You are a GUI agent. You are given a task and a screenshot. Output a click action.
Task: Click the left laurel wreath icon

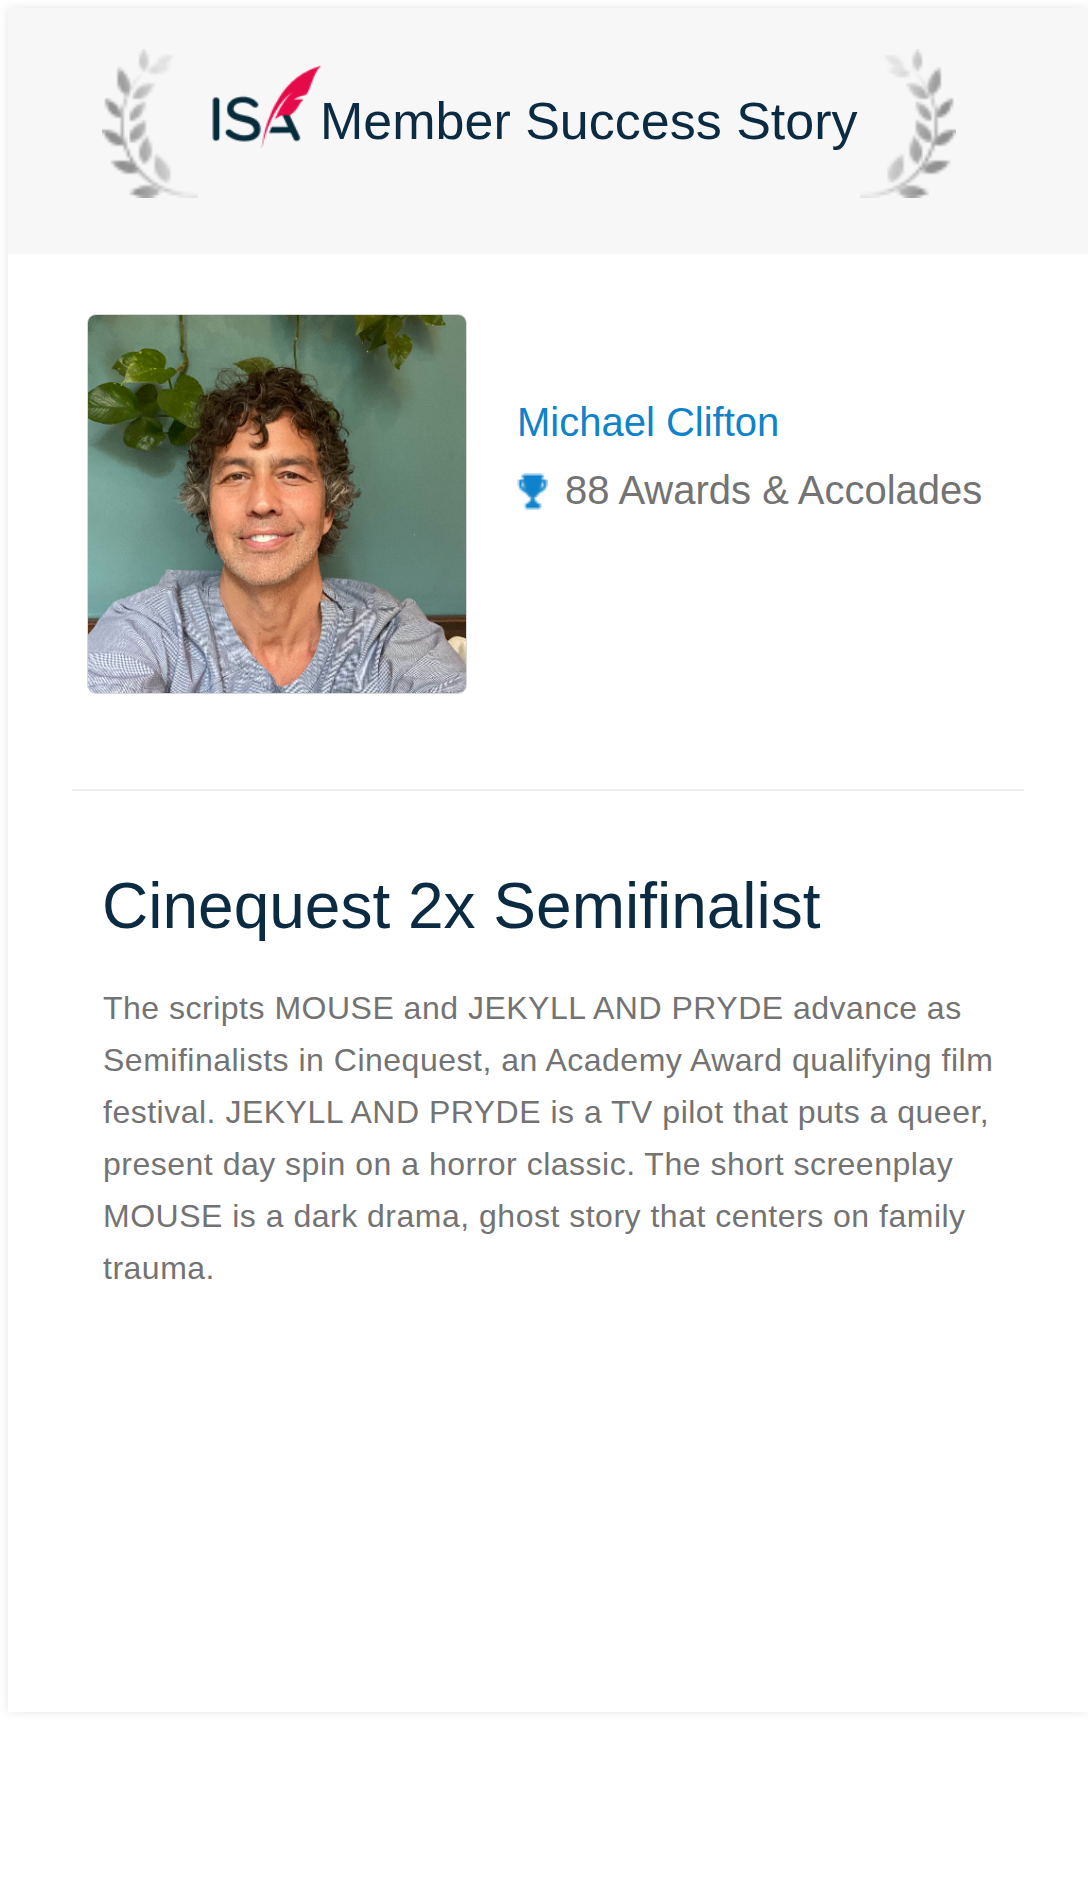click(146, 123)
